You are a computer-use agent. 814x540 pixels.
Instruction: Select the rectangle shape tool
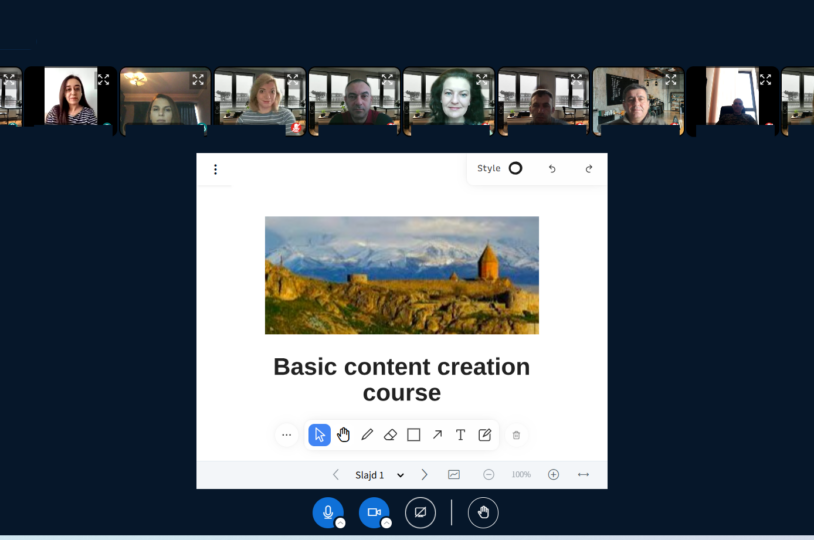(414, 435)
